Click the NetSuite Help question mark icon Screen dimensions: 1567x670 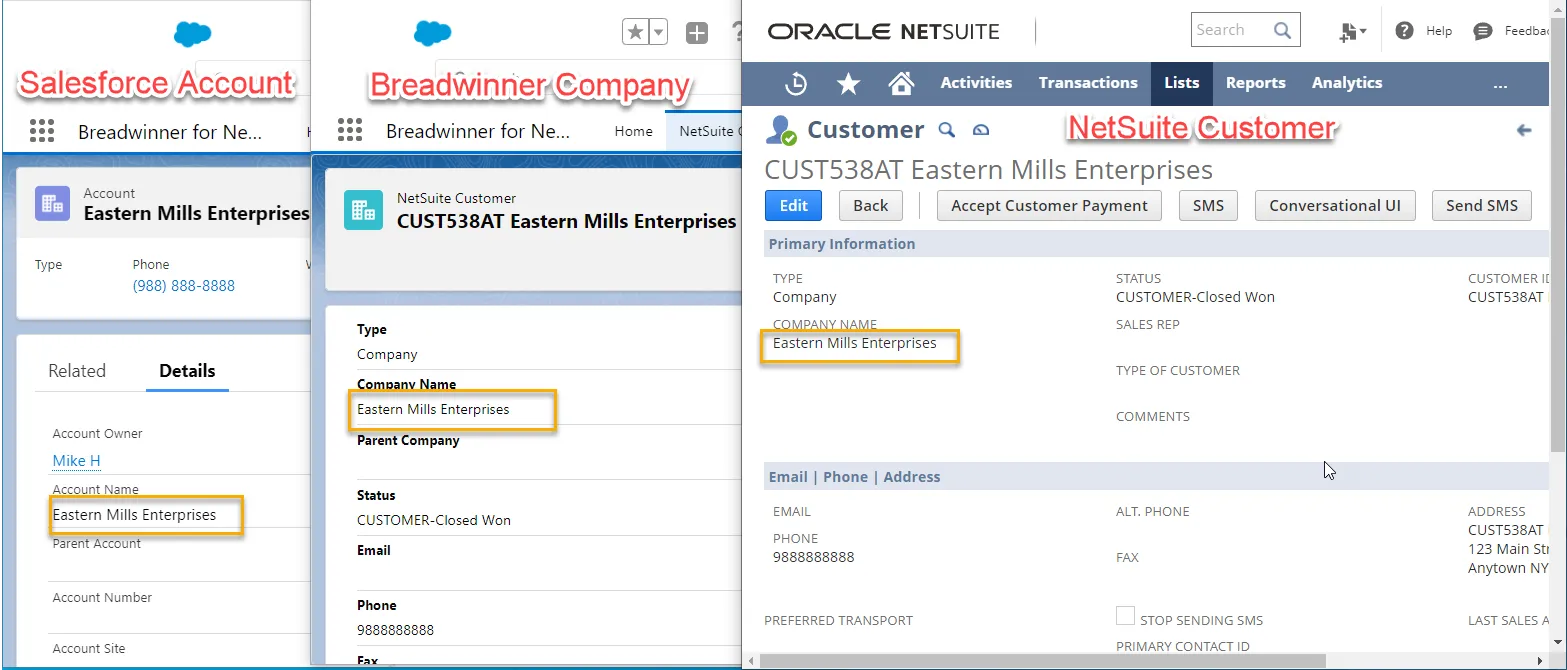[1404, 31]
